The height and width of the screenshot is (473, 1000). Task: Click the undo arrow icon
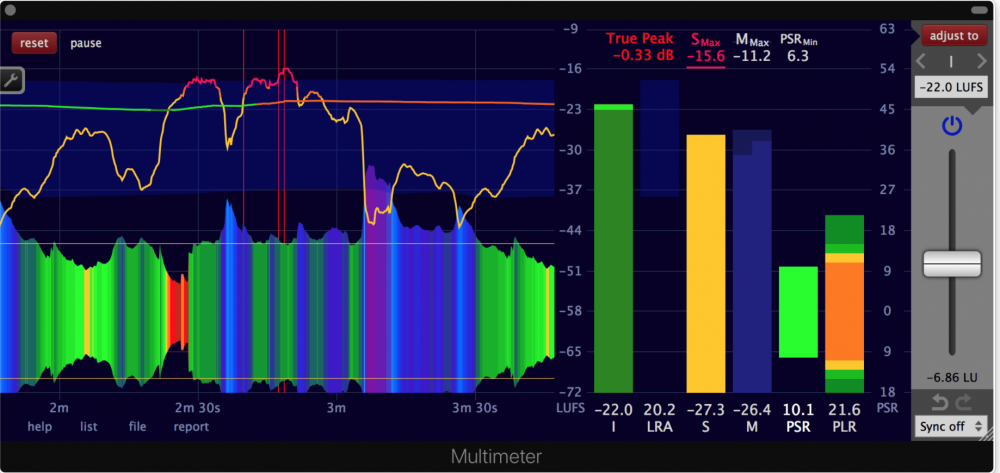click(940, 401)
